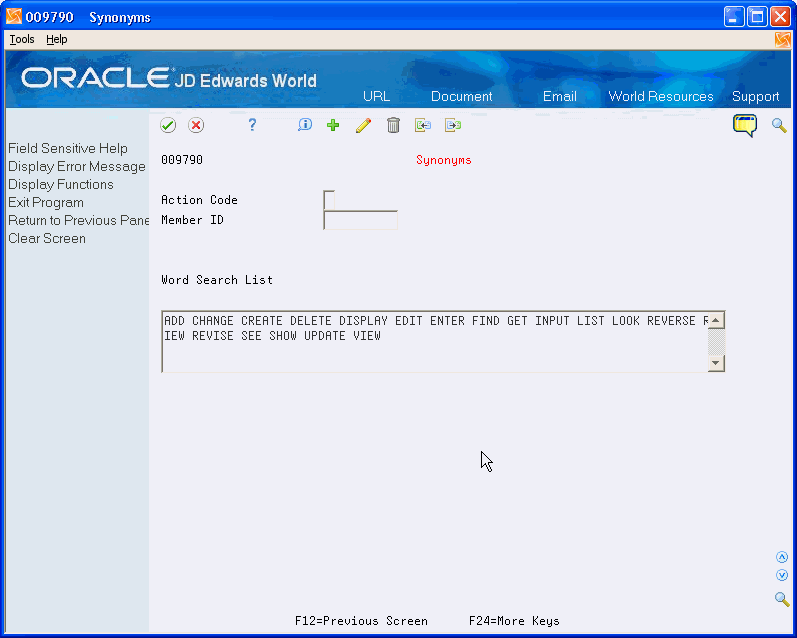The height and width of the screenshot is (638, 797).
Task: Click the word list scroll up arrow
Action: 716,320
